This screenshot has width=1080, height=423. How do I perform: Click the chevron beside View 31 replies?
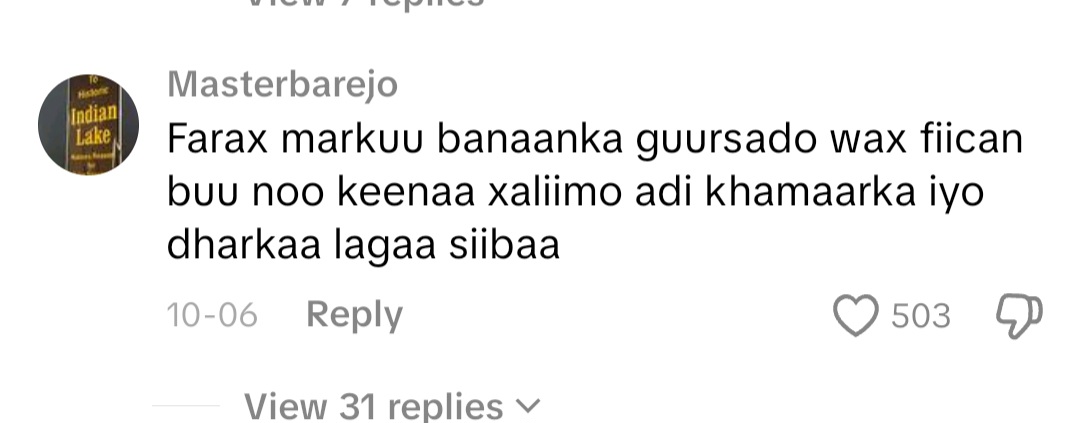[528, 406]
